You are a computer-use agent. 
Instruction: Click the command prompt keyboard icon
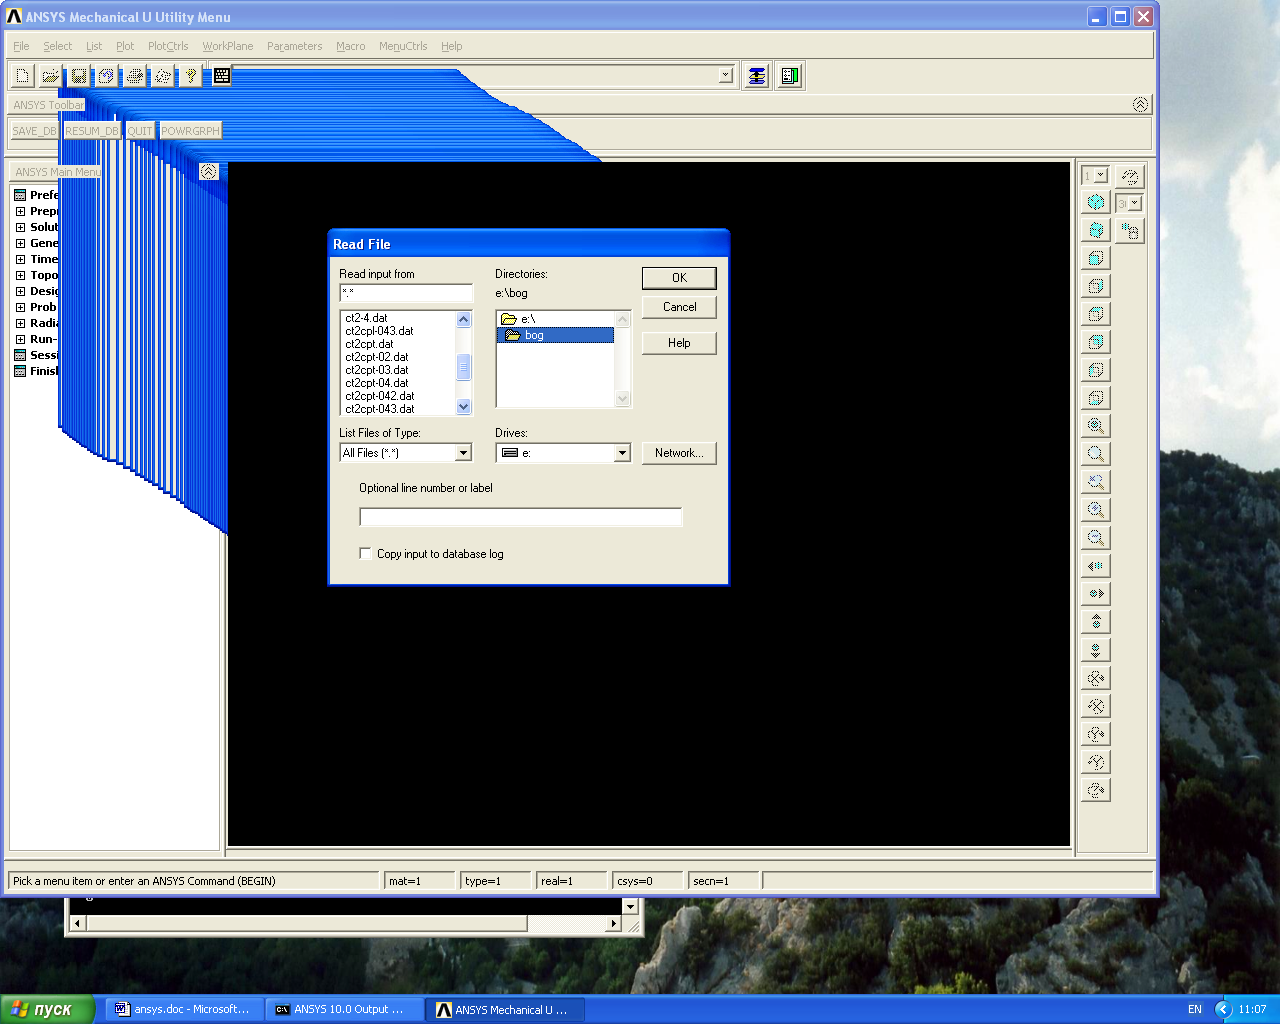(x=222, y=76)
